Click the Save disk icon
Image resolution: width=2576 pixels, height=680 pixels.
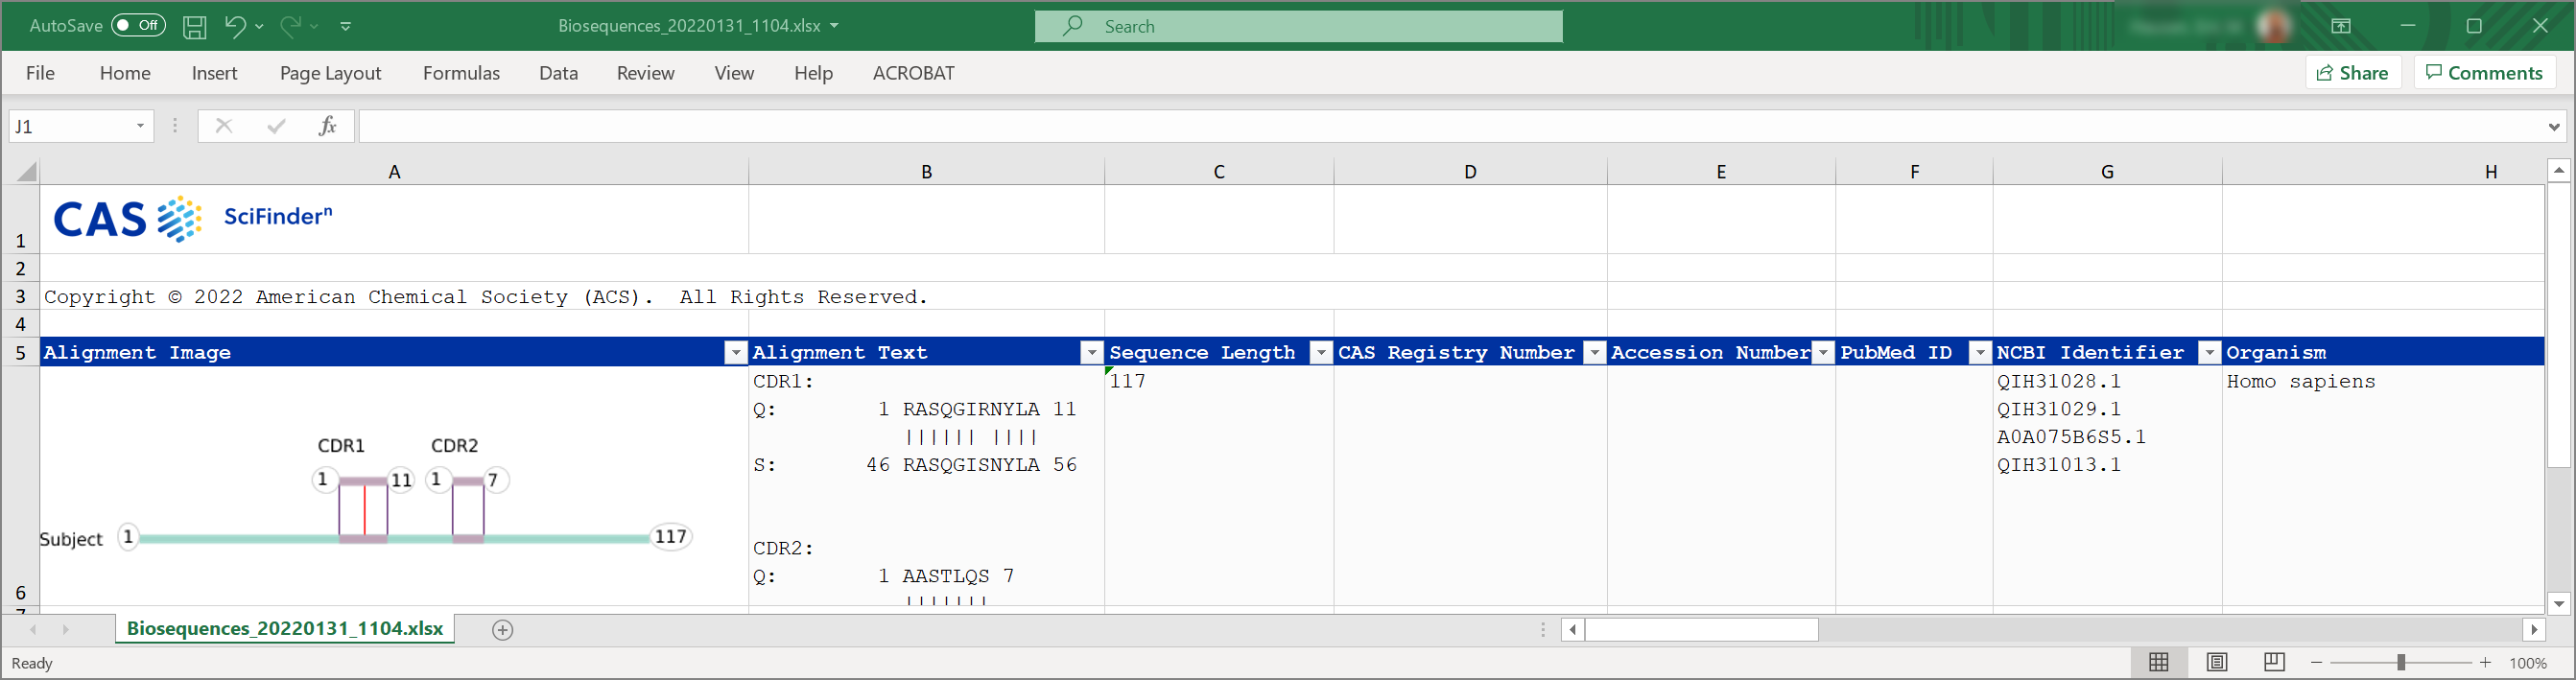coord(195,26)
